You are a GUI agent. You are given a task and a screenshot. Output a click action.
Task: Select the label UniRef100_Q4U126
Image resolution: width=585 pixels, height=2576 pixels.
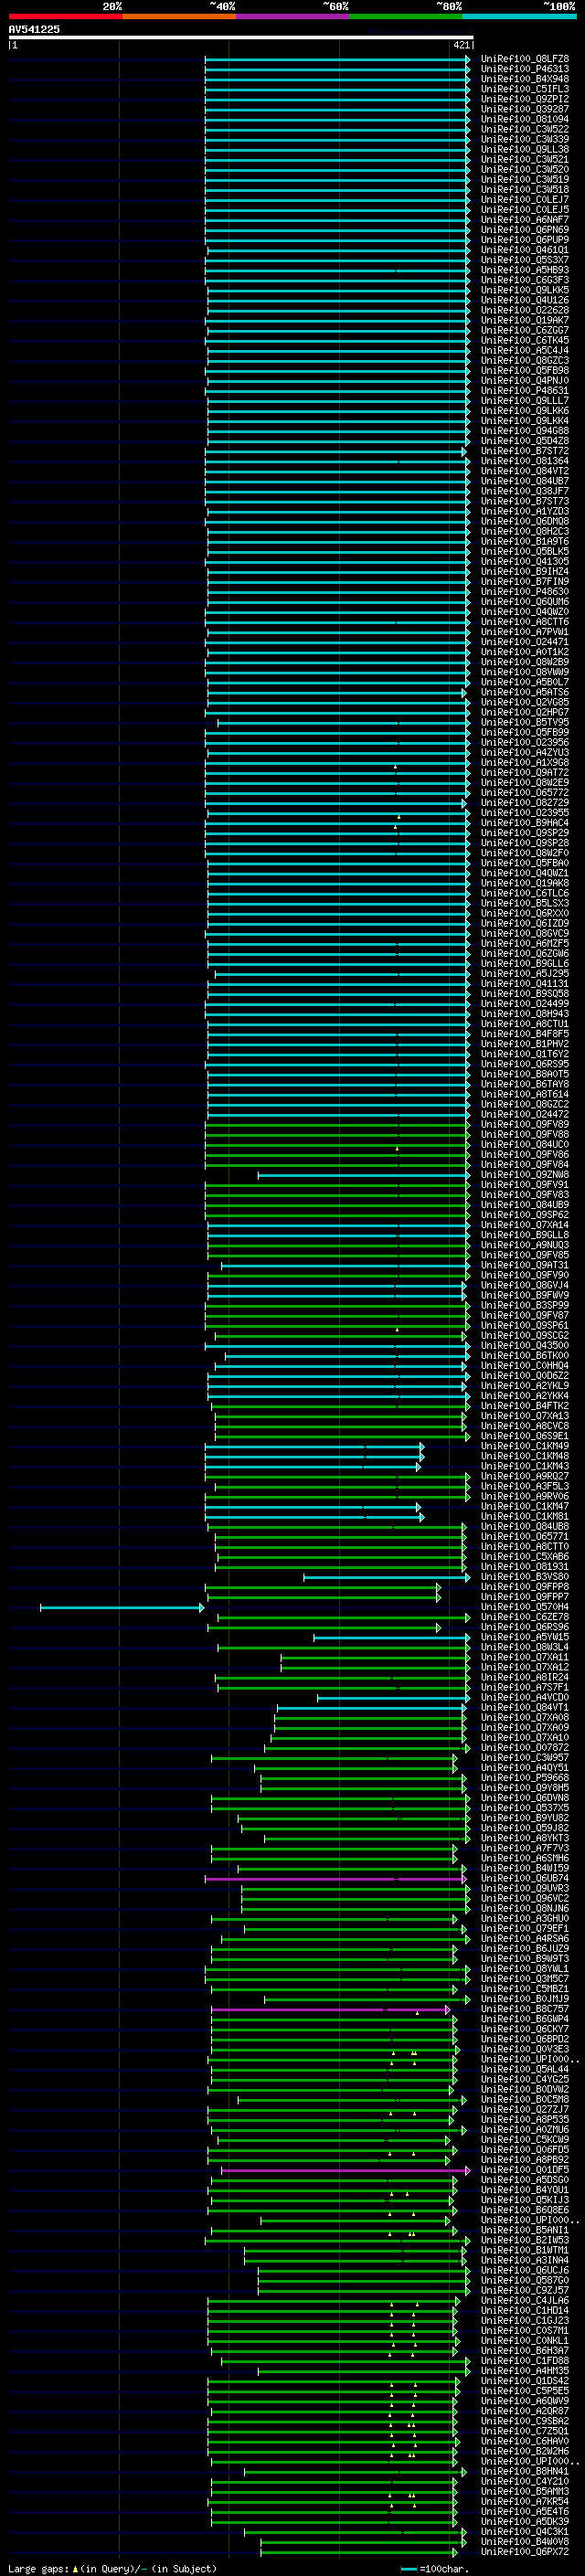pos(525,300)
